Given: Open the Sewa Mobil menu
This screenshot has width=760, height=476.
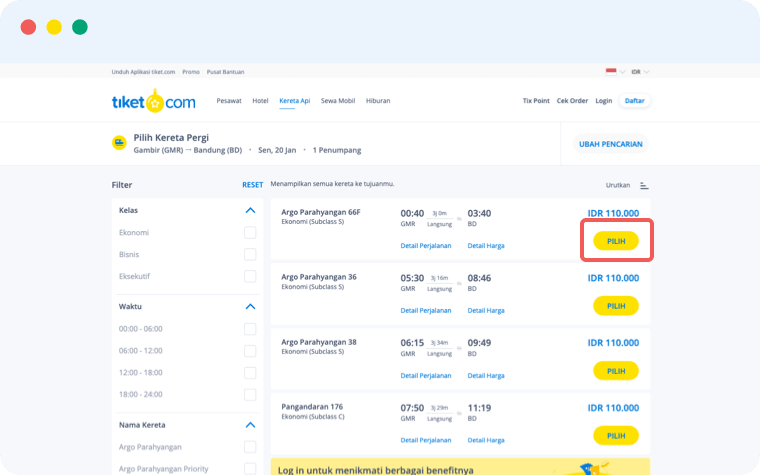Looking at the screenshot, I should (338, 101).
